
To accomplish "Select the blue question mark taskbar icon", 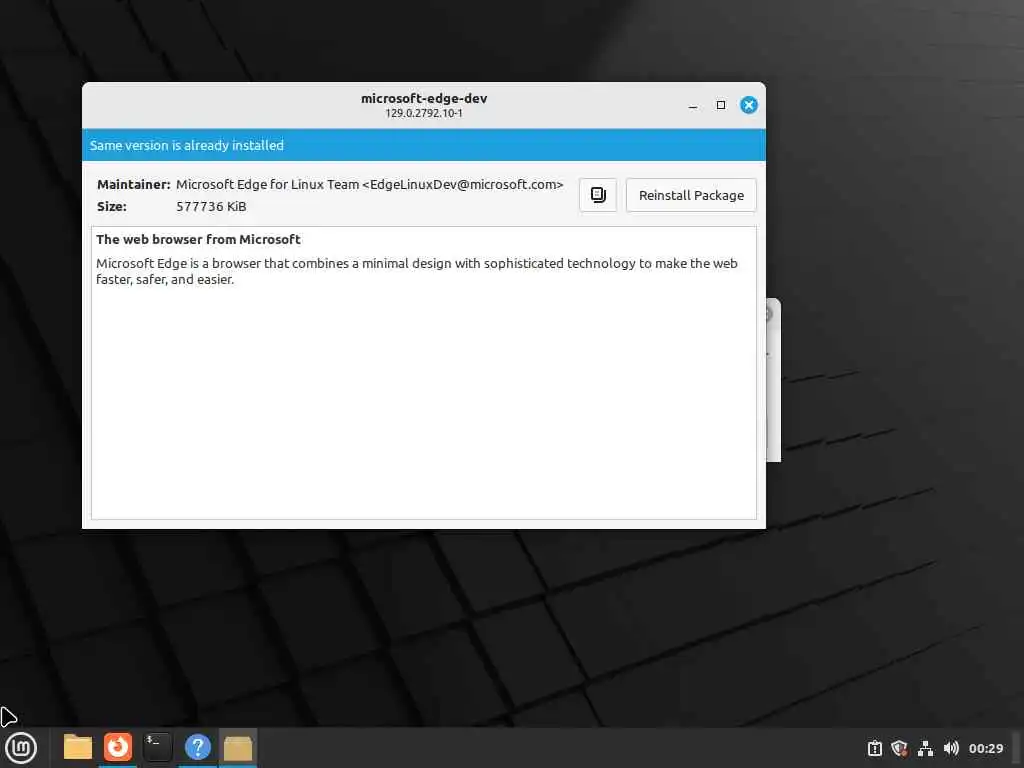I will point(197,747).
